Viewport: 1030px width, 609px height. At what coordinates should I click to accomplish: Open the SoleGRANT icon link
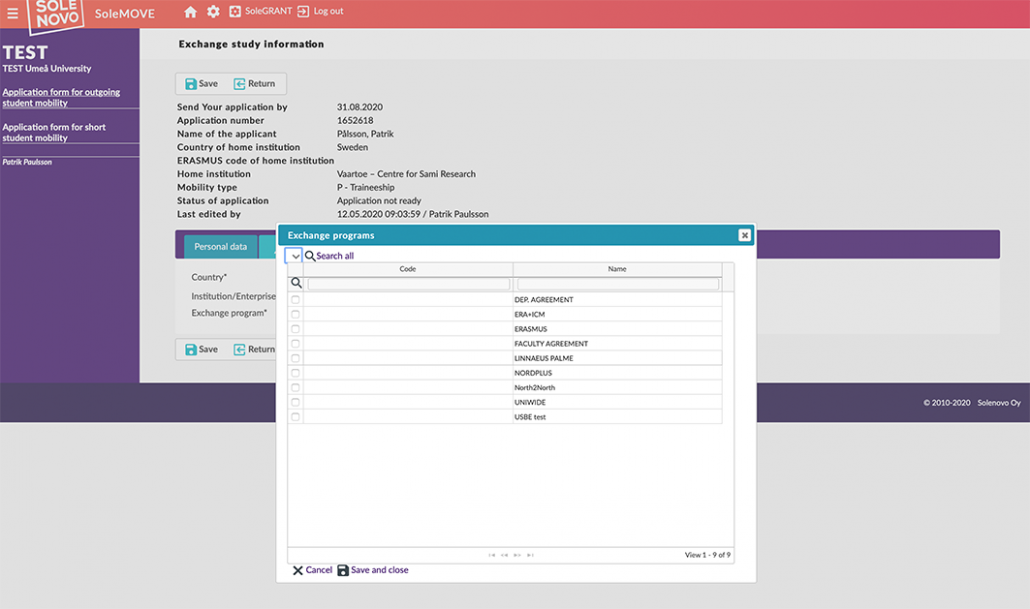coord(235,12)
